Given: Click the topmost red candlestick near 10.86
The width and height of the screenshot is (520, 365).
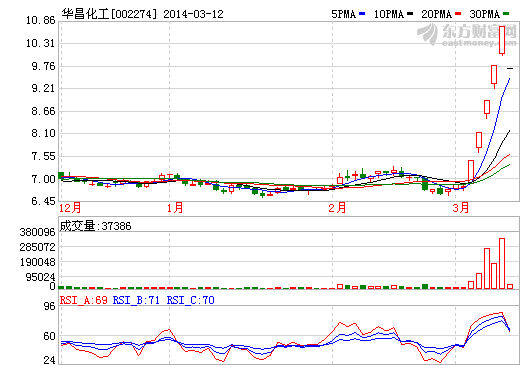Looking at the screenshot, I should tap(502, 40).
